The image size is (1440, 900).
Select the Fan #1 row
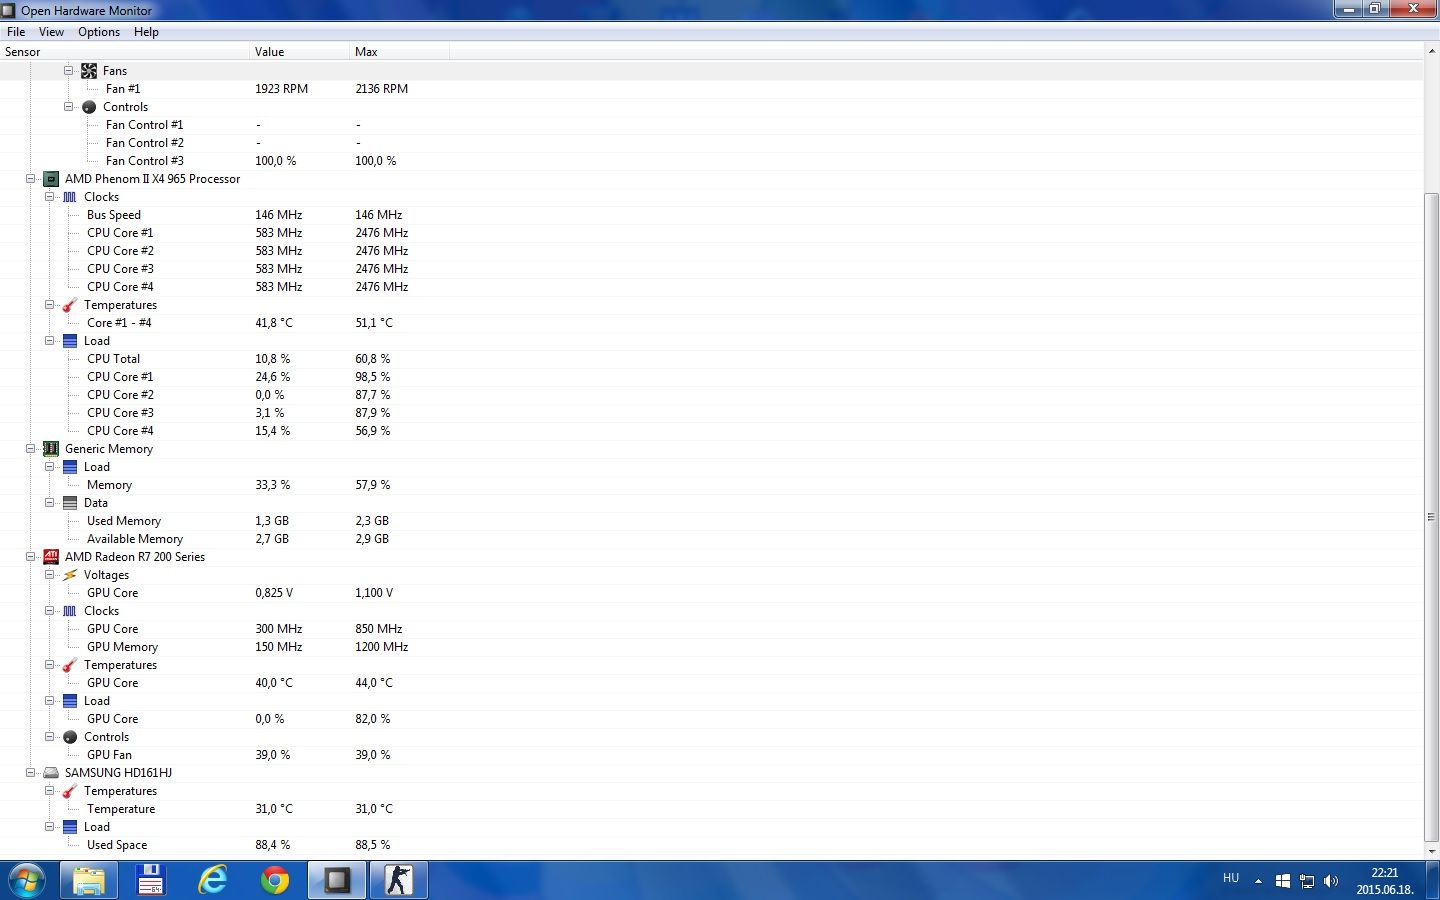pos(711,89)
